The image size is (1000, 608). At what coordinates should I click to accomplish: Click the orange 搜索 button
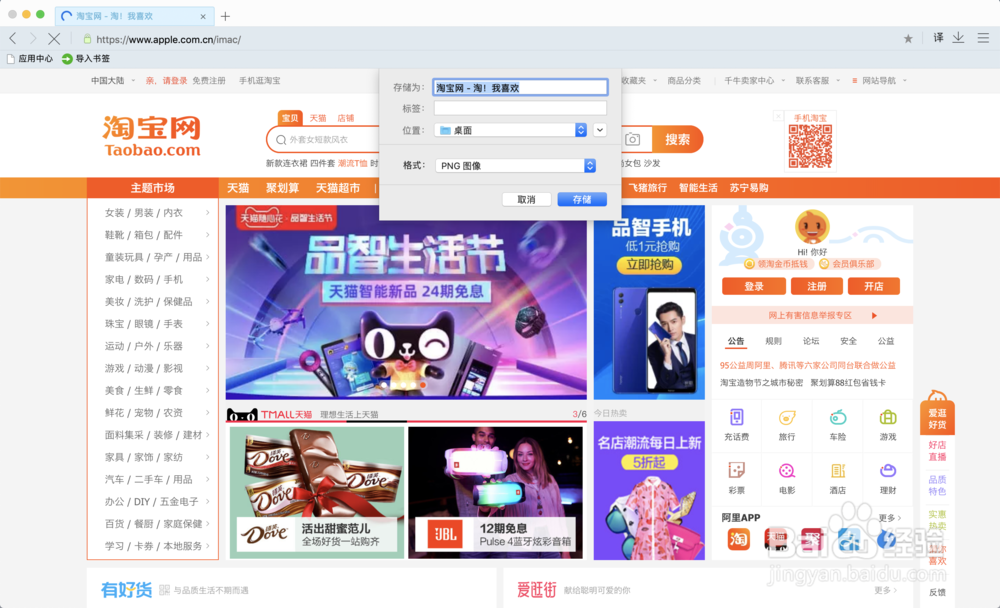click(677, 139)
